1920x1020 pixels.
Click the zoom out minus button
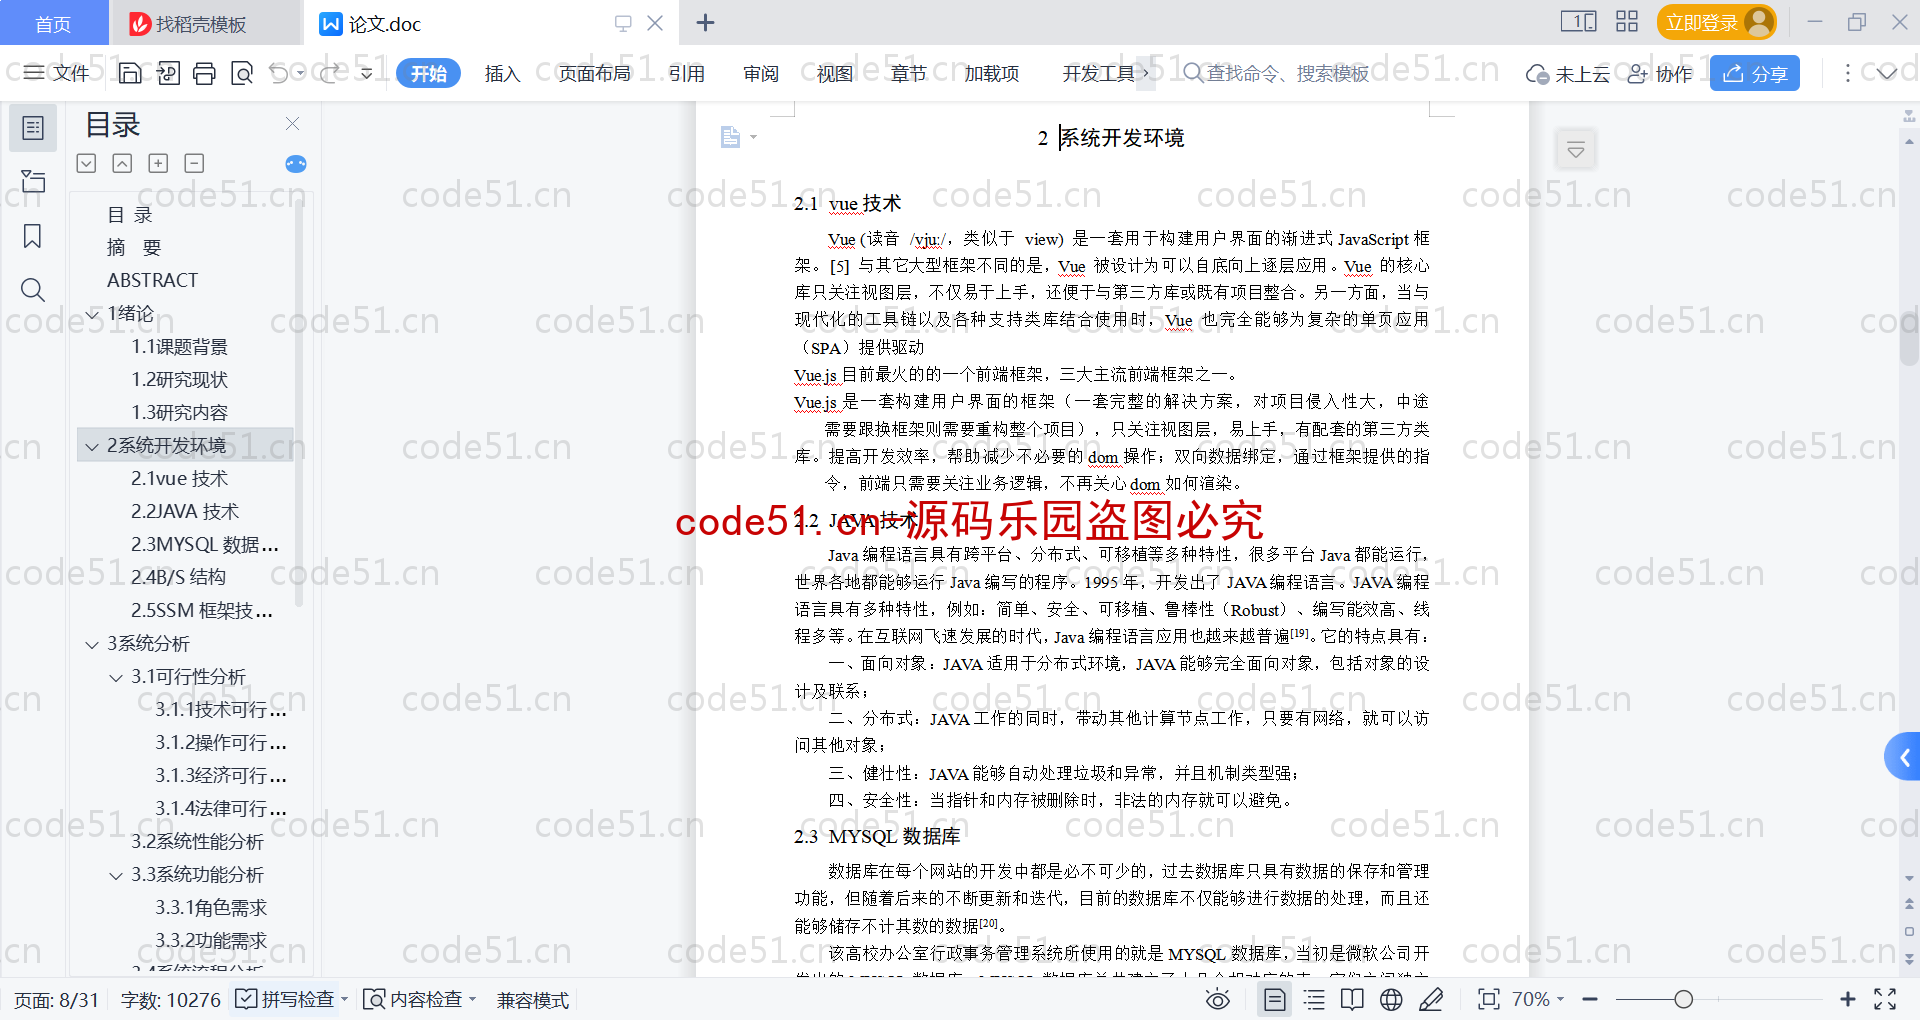1590,999
